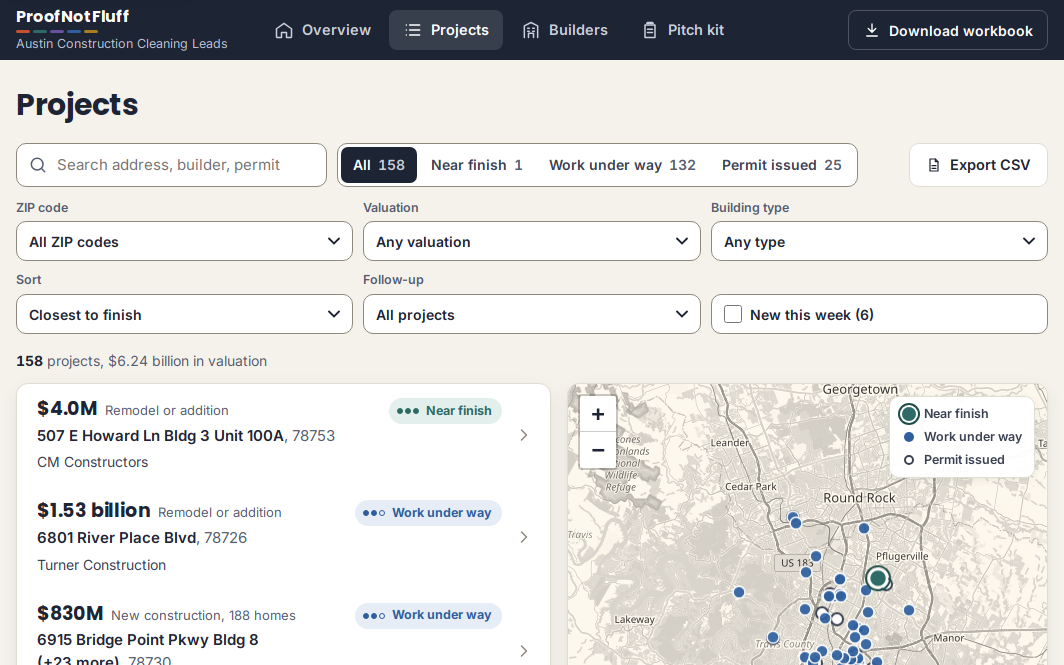This screenshot has width=1064, height=665.
Task: Open 507 E Howard Ln row chevron
Action: tap(523, 435)
